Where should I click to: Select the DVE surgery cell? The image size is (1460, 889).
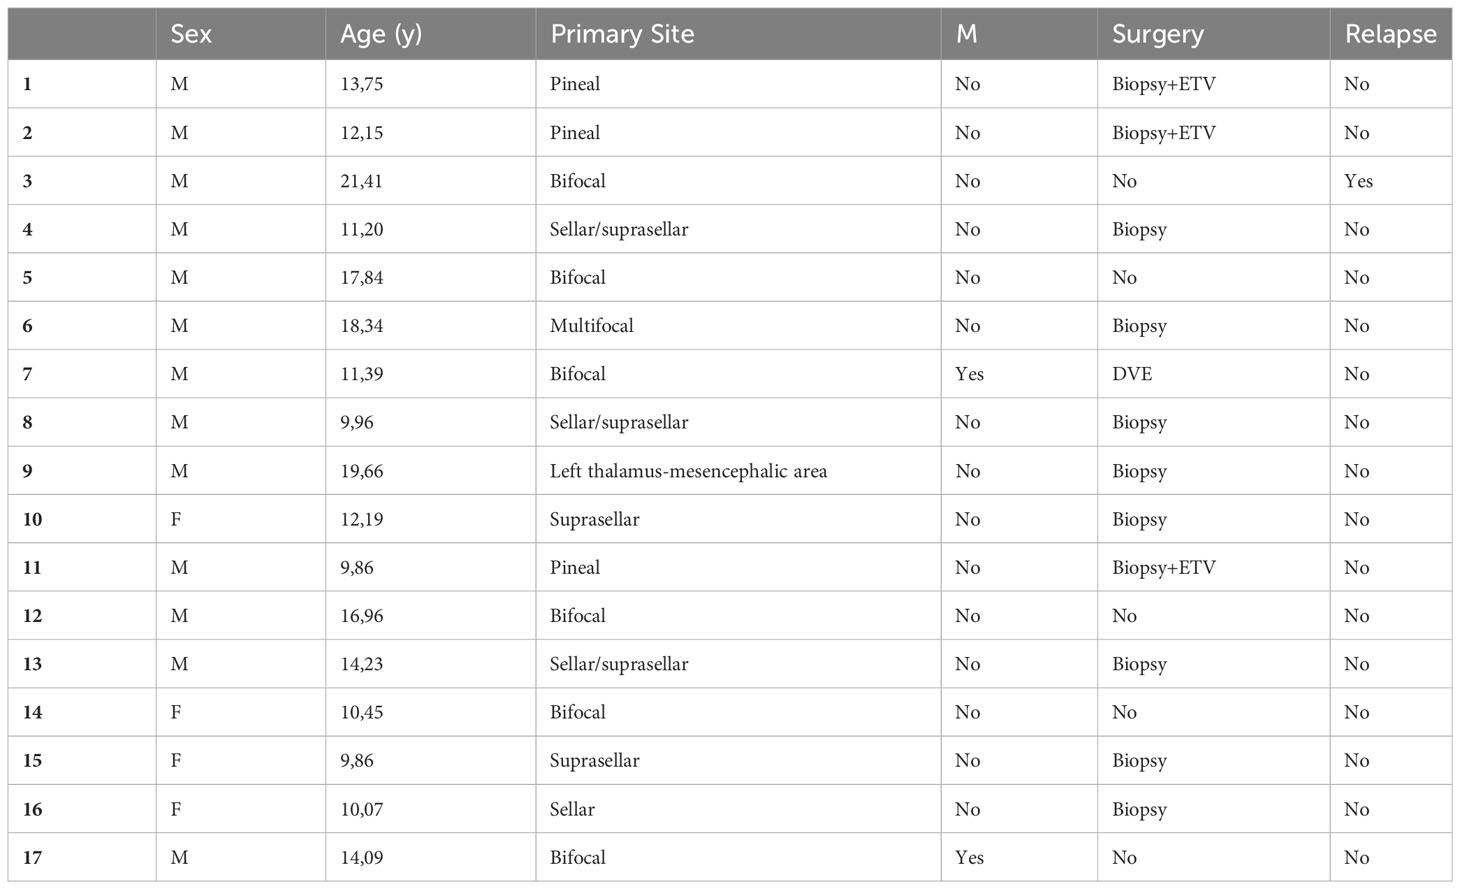coord(1213,374)
